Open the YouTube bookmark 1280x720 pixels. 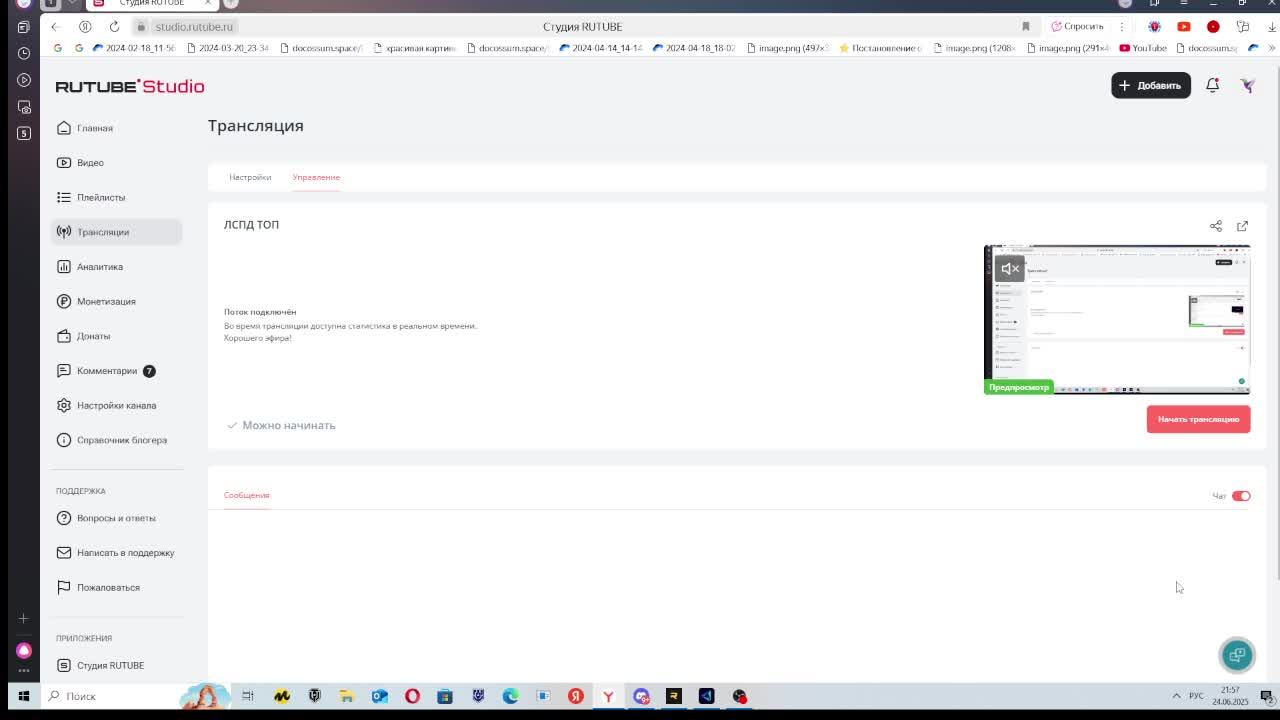click(1143, 48)
